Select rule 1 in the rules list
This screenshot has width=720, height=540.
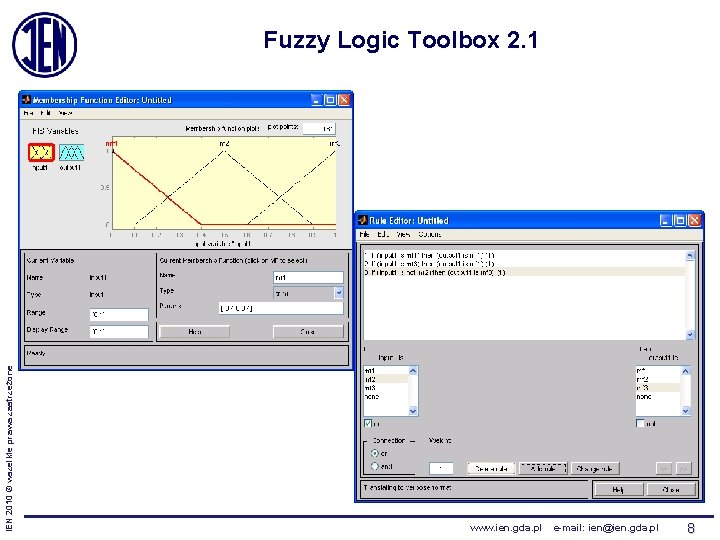click(x=524, y=255)
